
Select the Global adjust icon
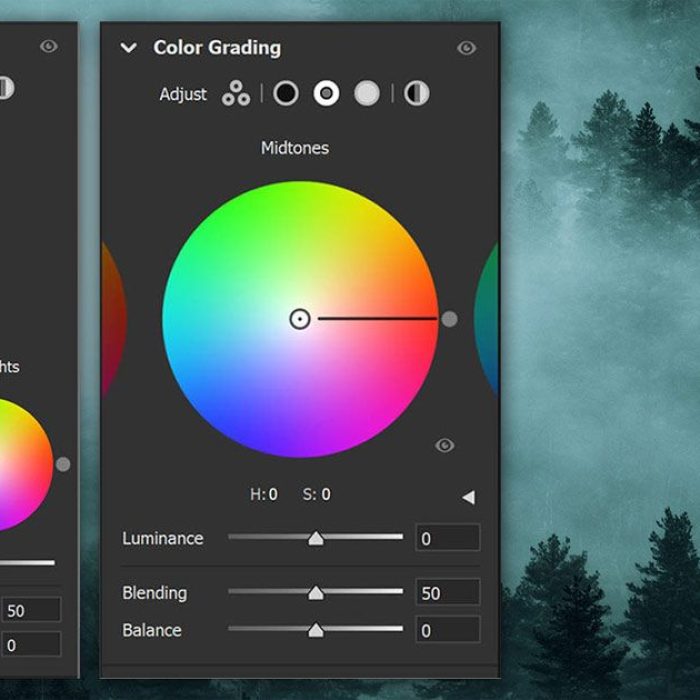(x=417, y=94)
